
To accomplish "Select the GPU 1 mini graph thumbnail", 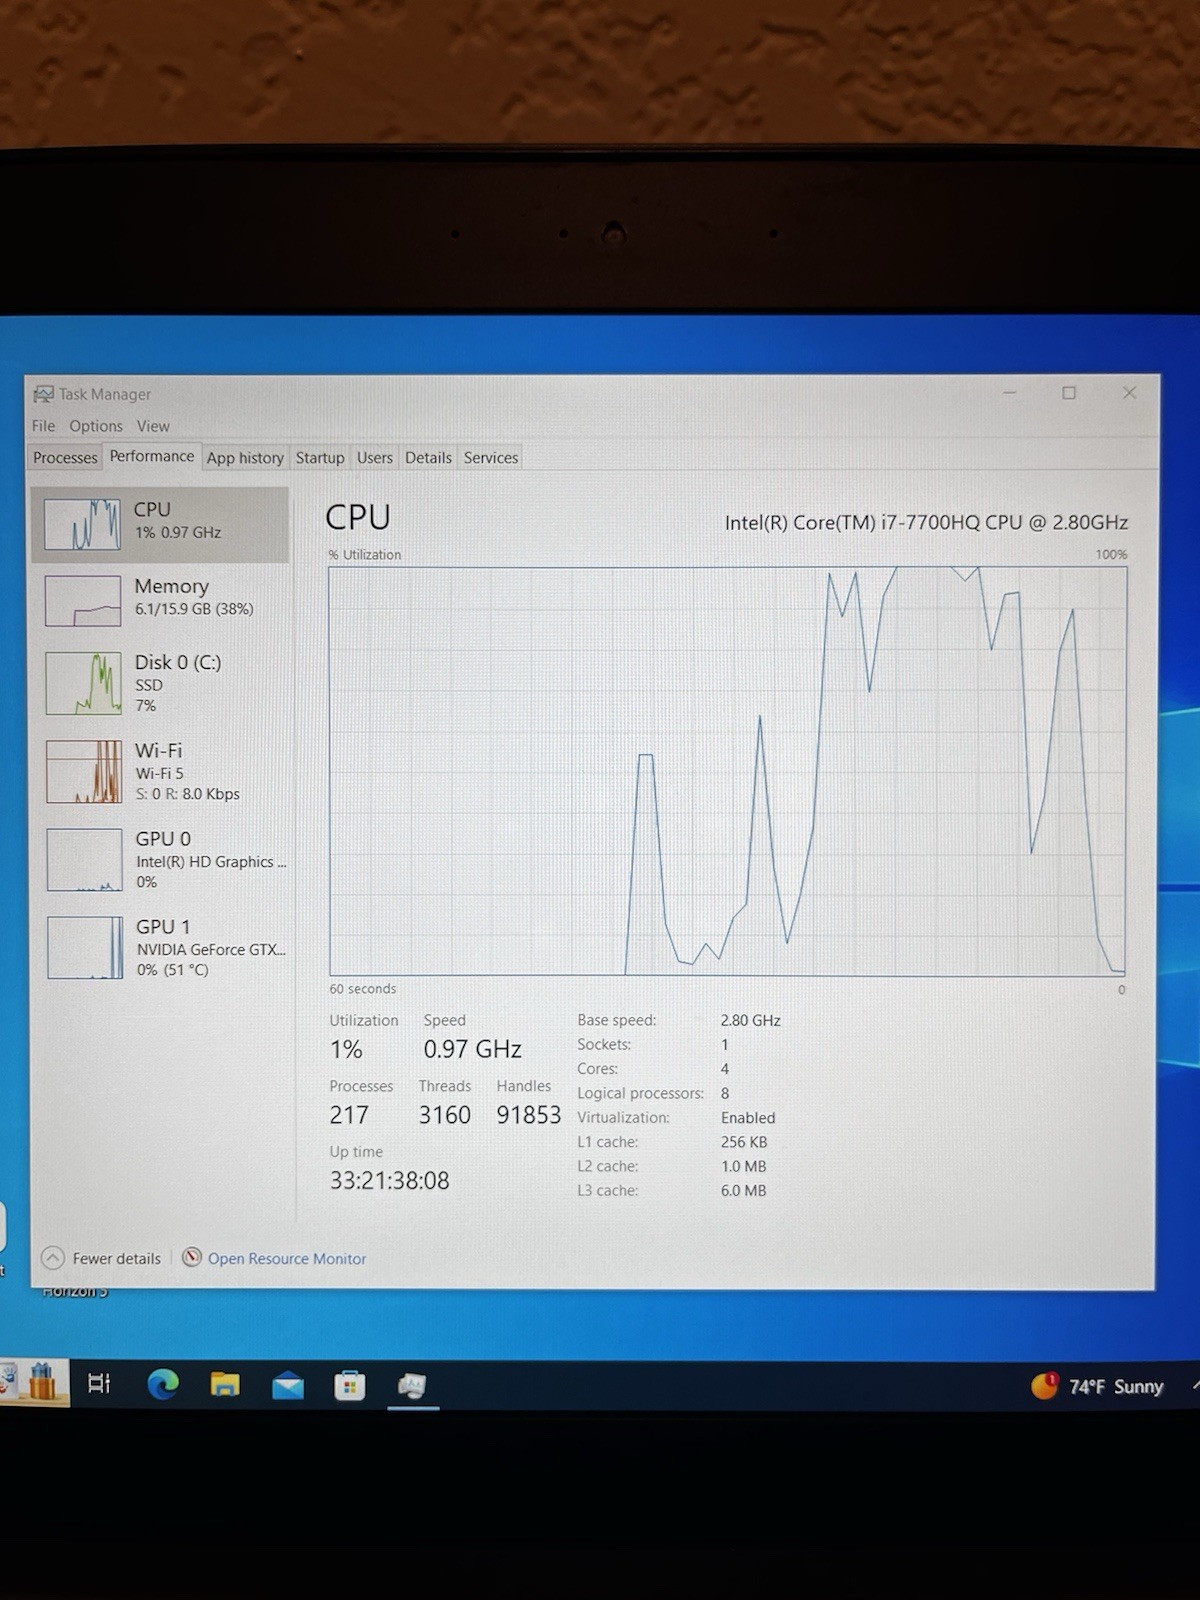I will coord(85,947).
